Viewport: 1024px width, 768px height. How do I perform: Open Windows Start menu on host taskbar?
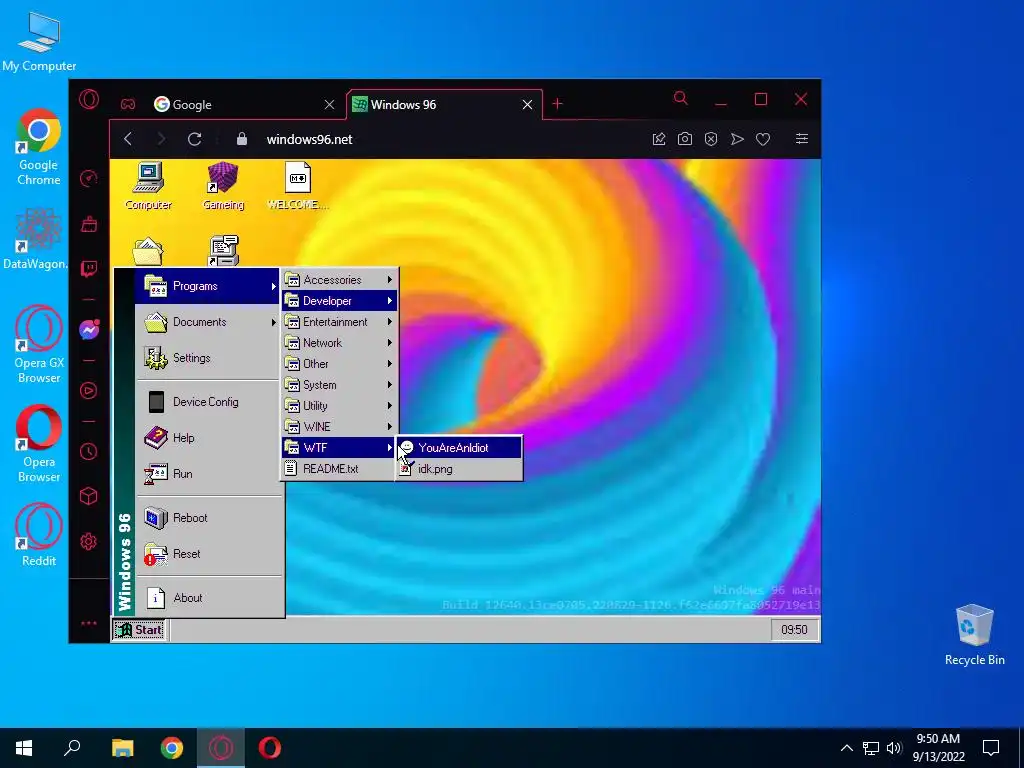24,748
